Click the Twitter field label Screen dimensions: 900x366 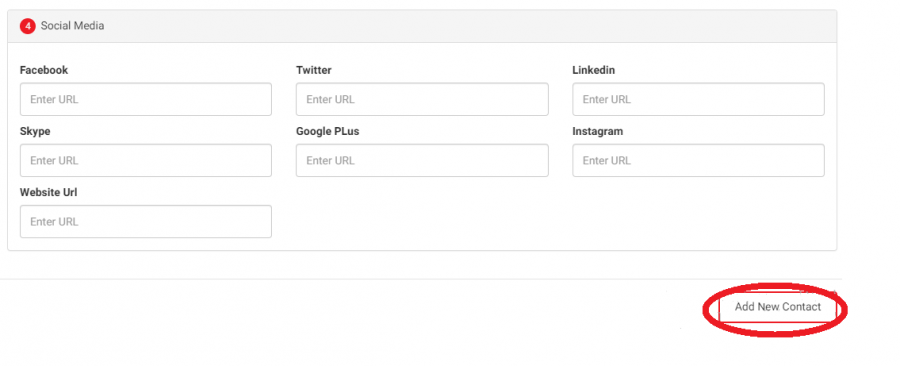pyautogui.click(x=313, y=70)
